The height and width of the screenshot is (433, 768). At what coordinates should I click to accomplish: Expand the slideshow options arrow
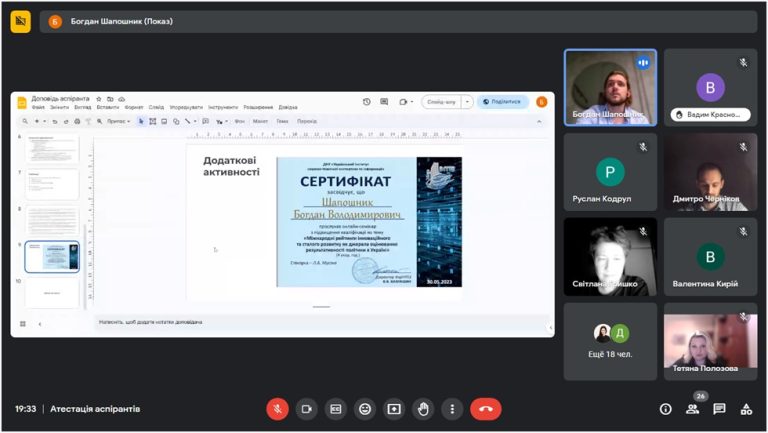click(467, 102)
